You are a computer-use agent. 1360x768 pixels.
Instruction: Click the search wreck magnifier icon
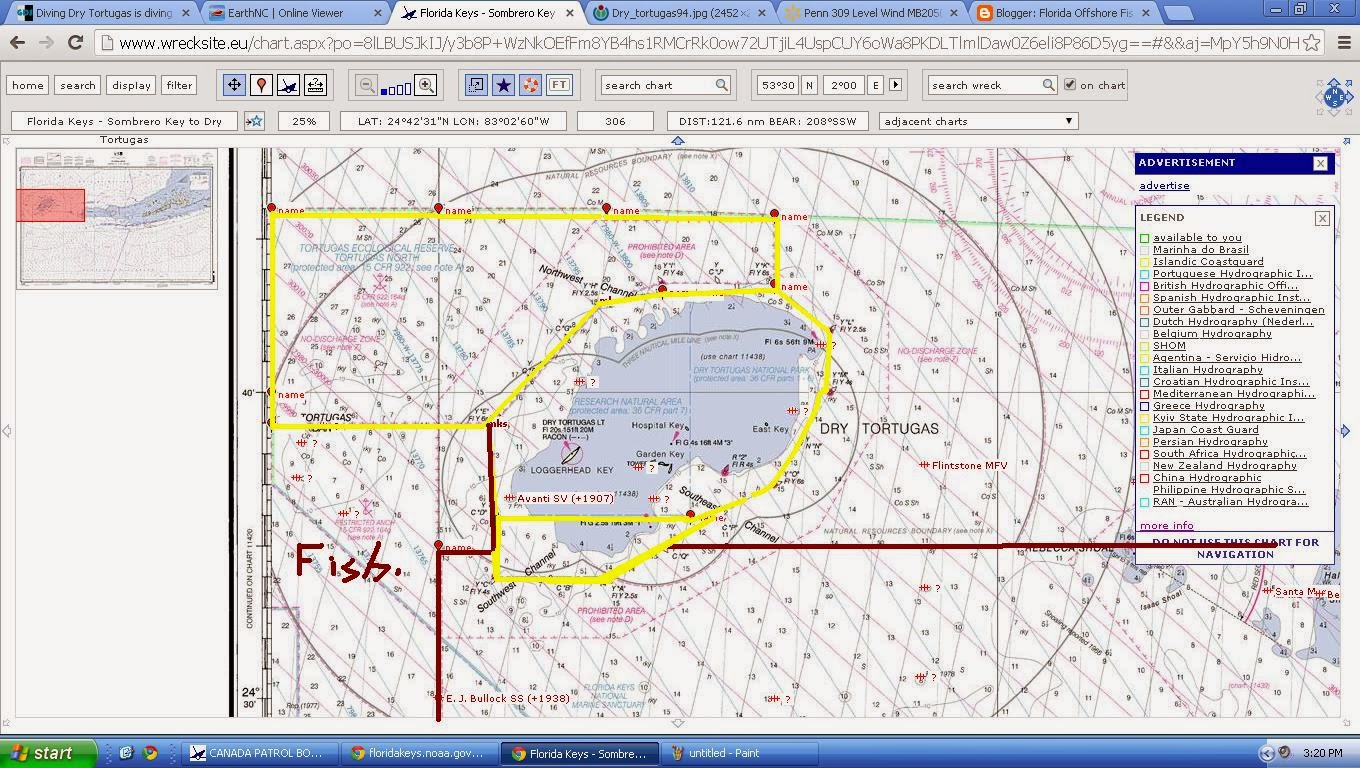[1048, 85]
